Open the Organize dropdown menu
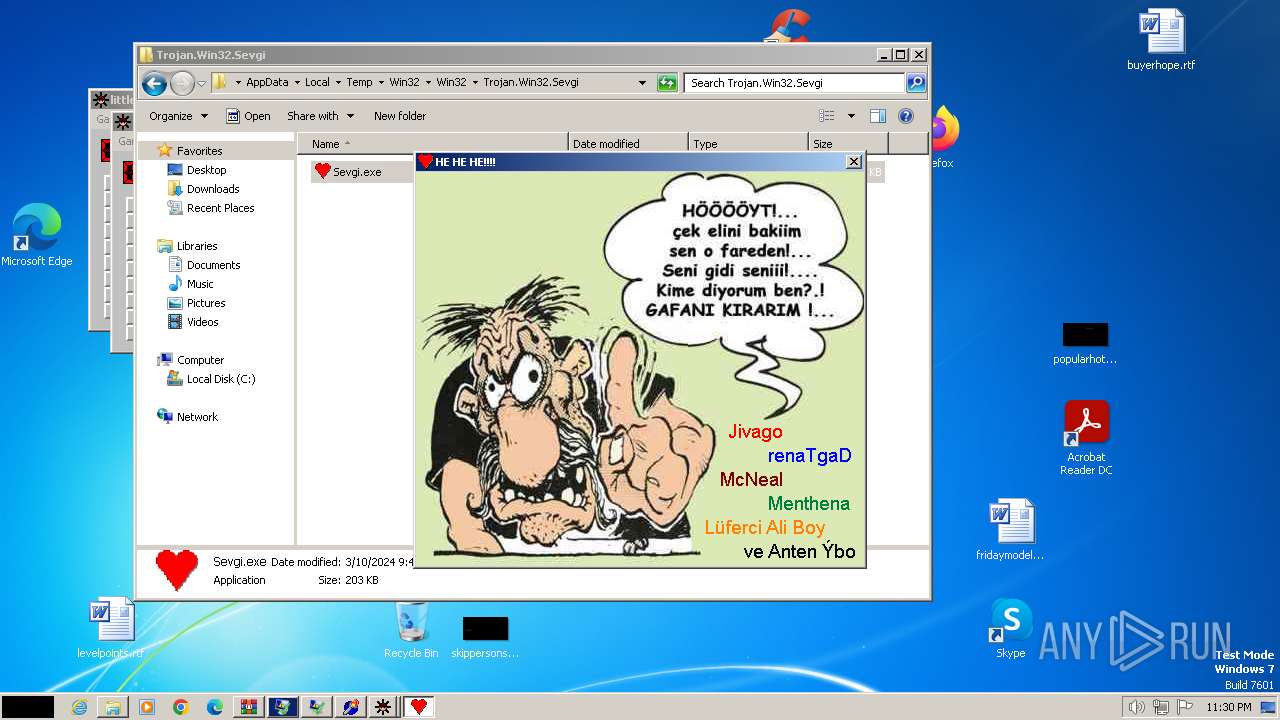This screenshot has width=1280, height=720. 178,116
